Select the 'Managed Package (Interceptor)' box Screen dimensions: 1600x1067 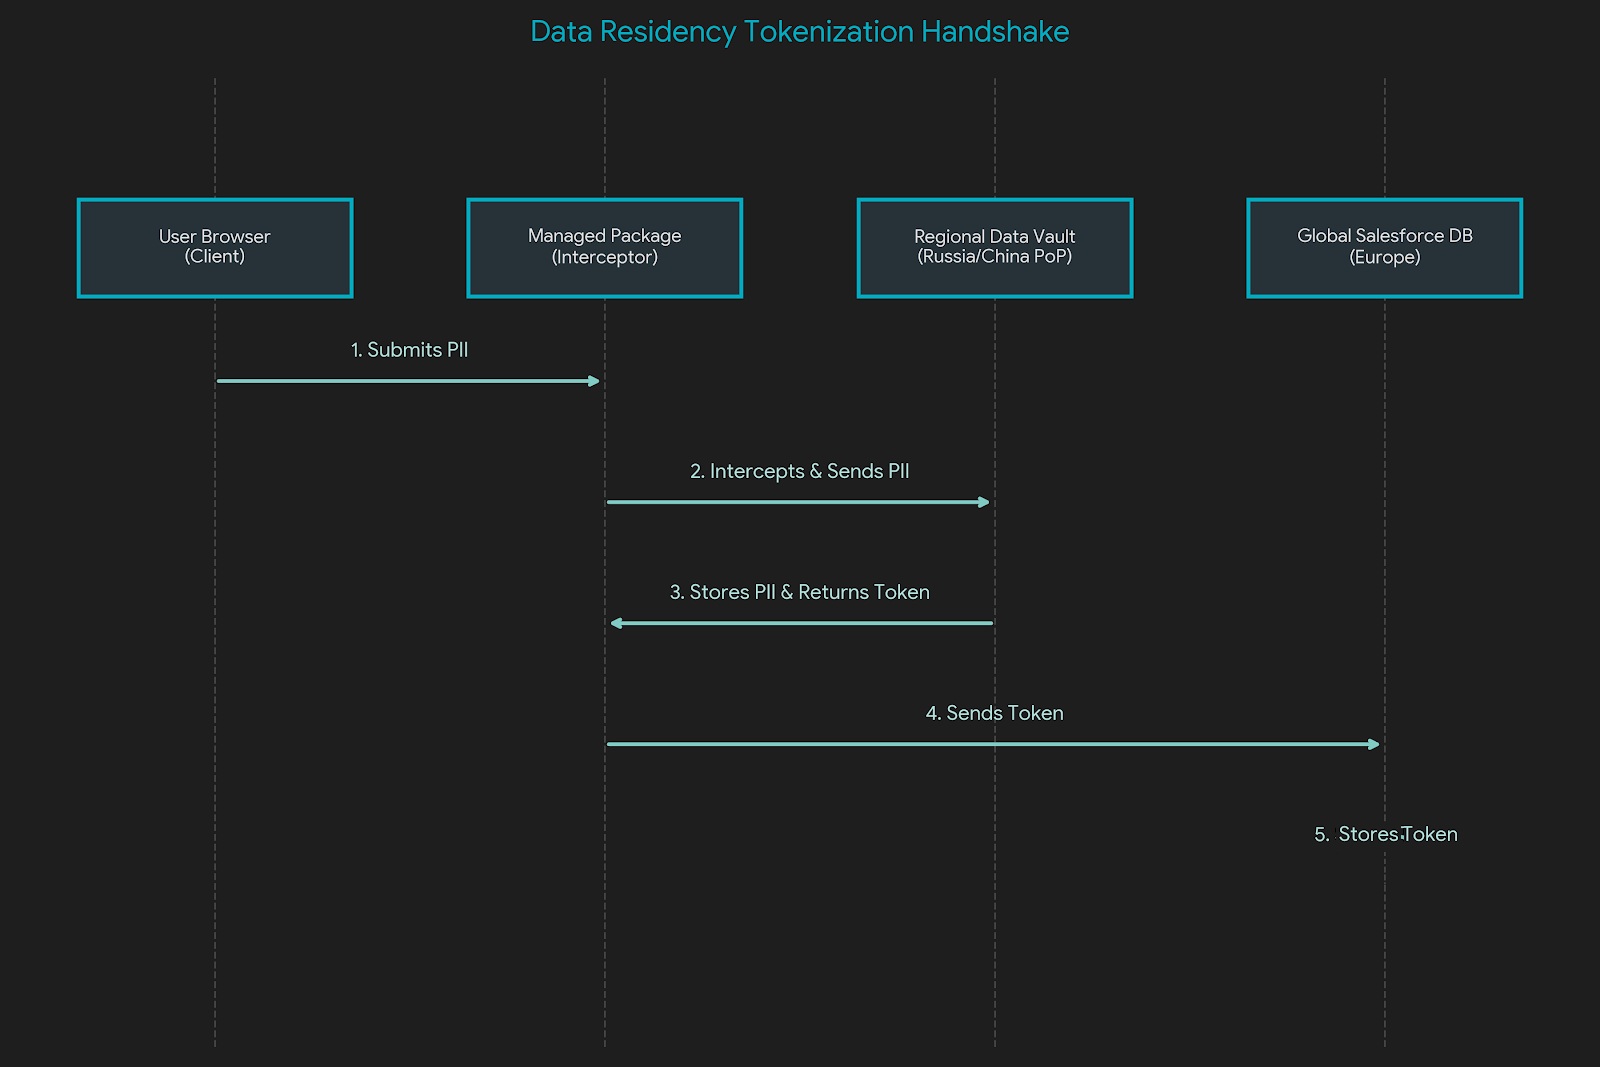[605, 248]
